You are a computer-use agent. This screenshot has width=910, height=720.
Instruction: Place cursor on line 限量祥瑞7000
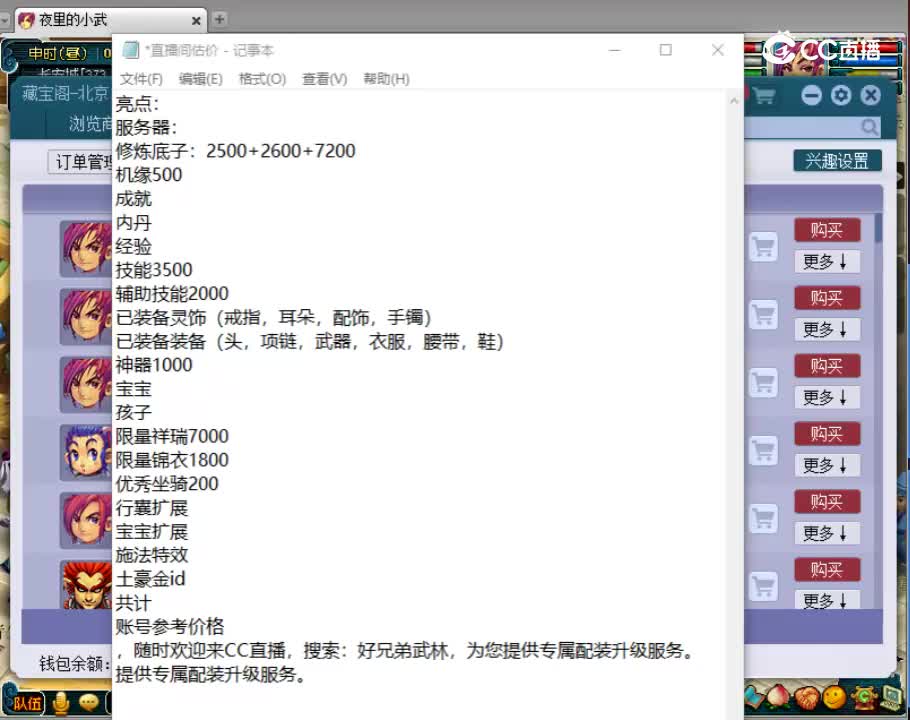click(172, 436)
